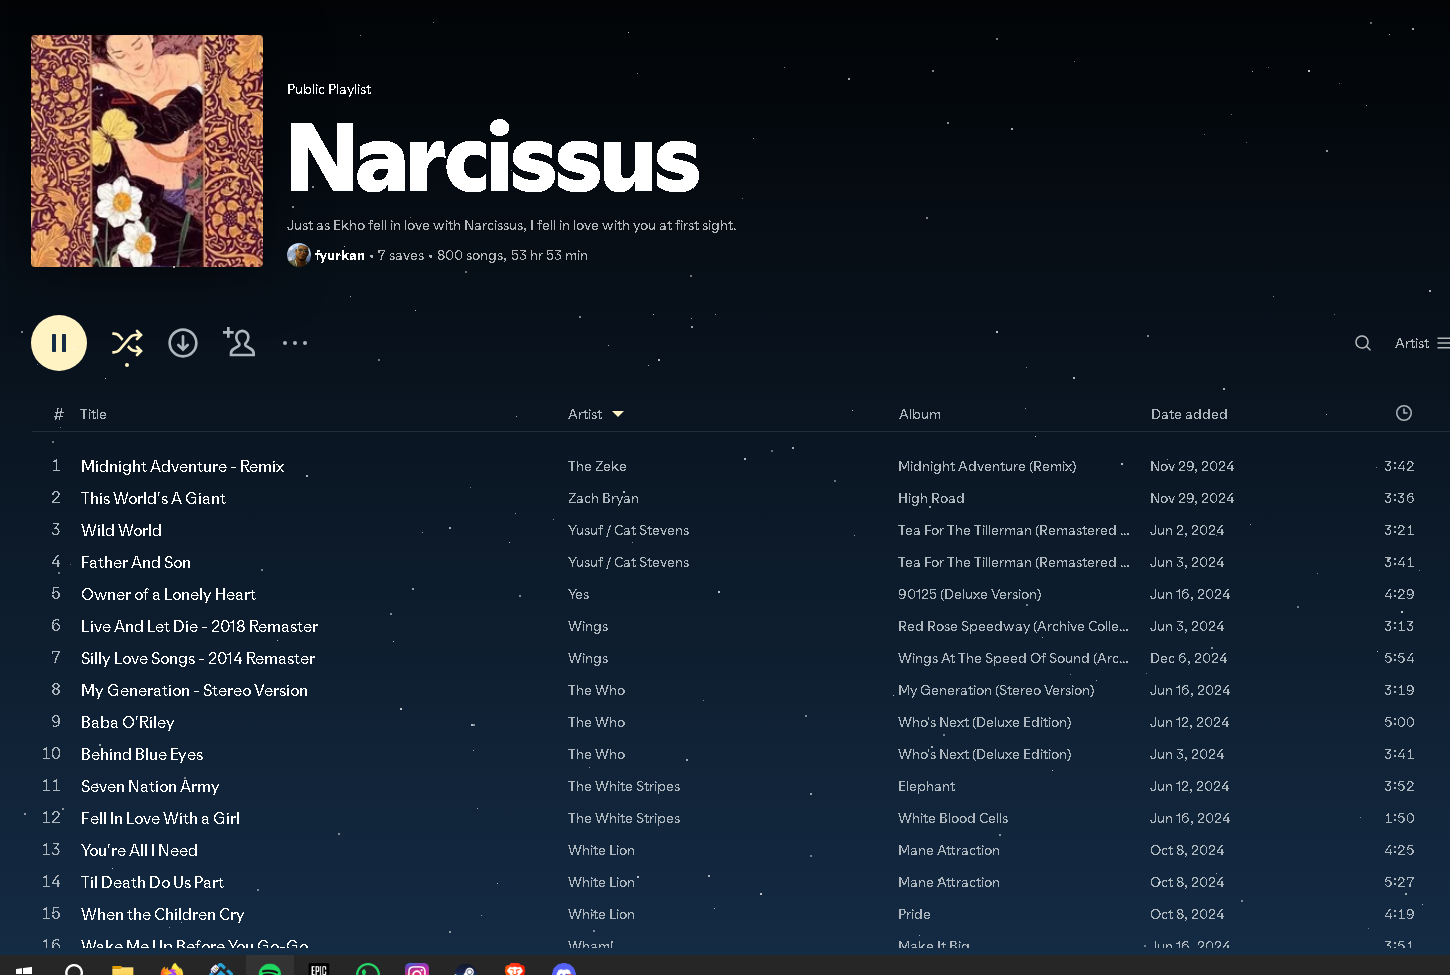Open Wings artist on Silly Love Songs row
The width and height of the screenshot is (1450, 975).
[x=588, y=658]
